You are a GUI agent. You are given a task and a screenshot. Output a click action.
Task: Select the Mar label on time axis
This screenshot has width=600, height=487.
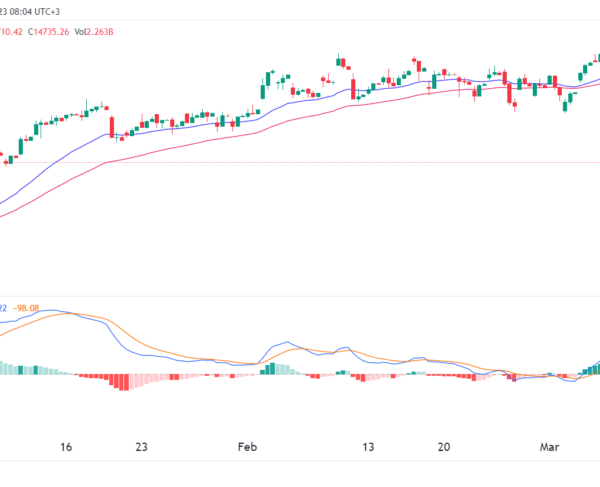pyautogui.click(x=549, y=446)
